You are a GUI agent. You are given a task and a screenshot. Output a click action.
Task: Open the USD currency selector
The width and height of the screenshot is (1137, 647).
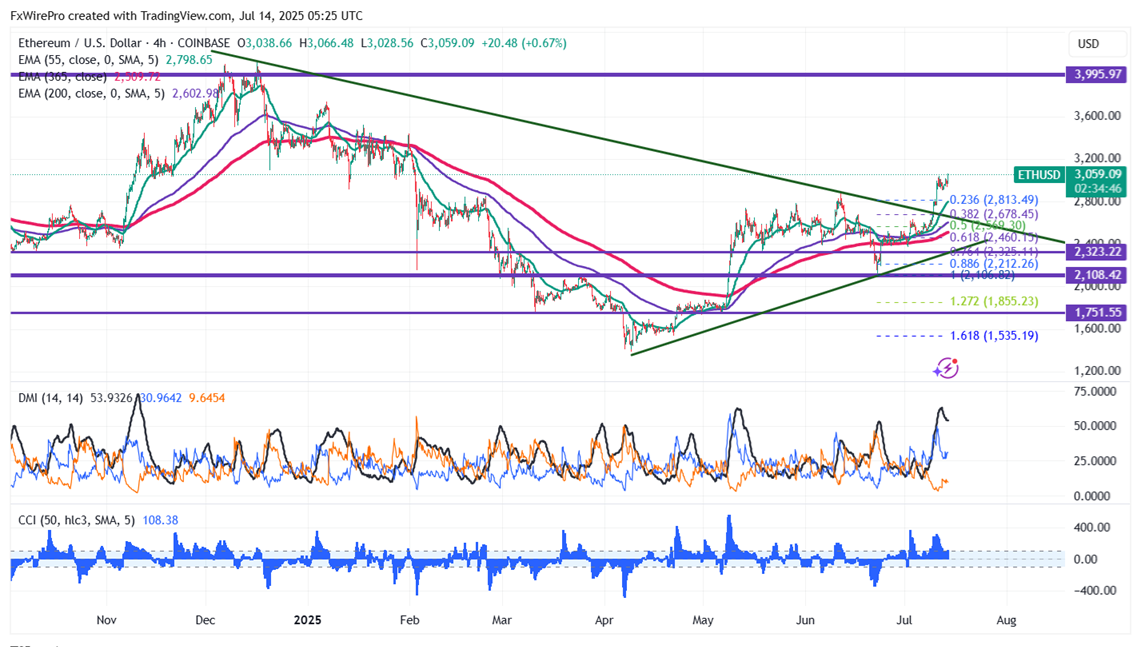(x=1087, y=44)
